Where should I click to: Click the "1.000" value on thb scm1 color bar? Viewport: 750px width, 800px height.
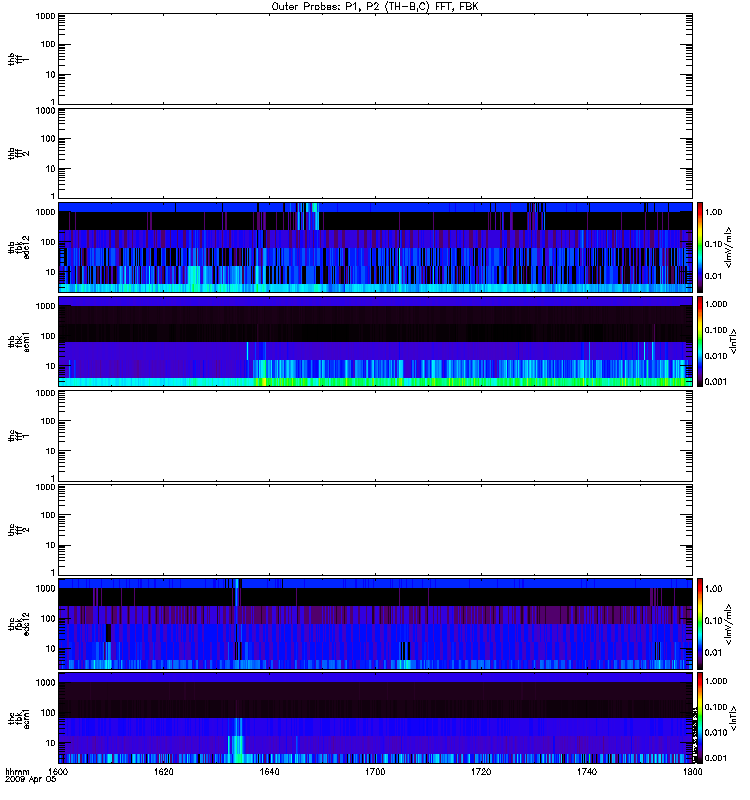[716, 304]
